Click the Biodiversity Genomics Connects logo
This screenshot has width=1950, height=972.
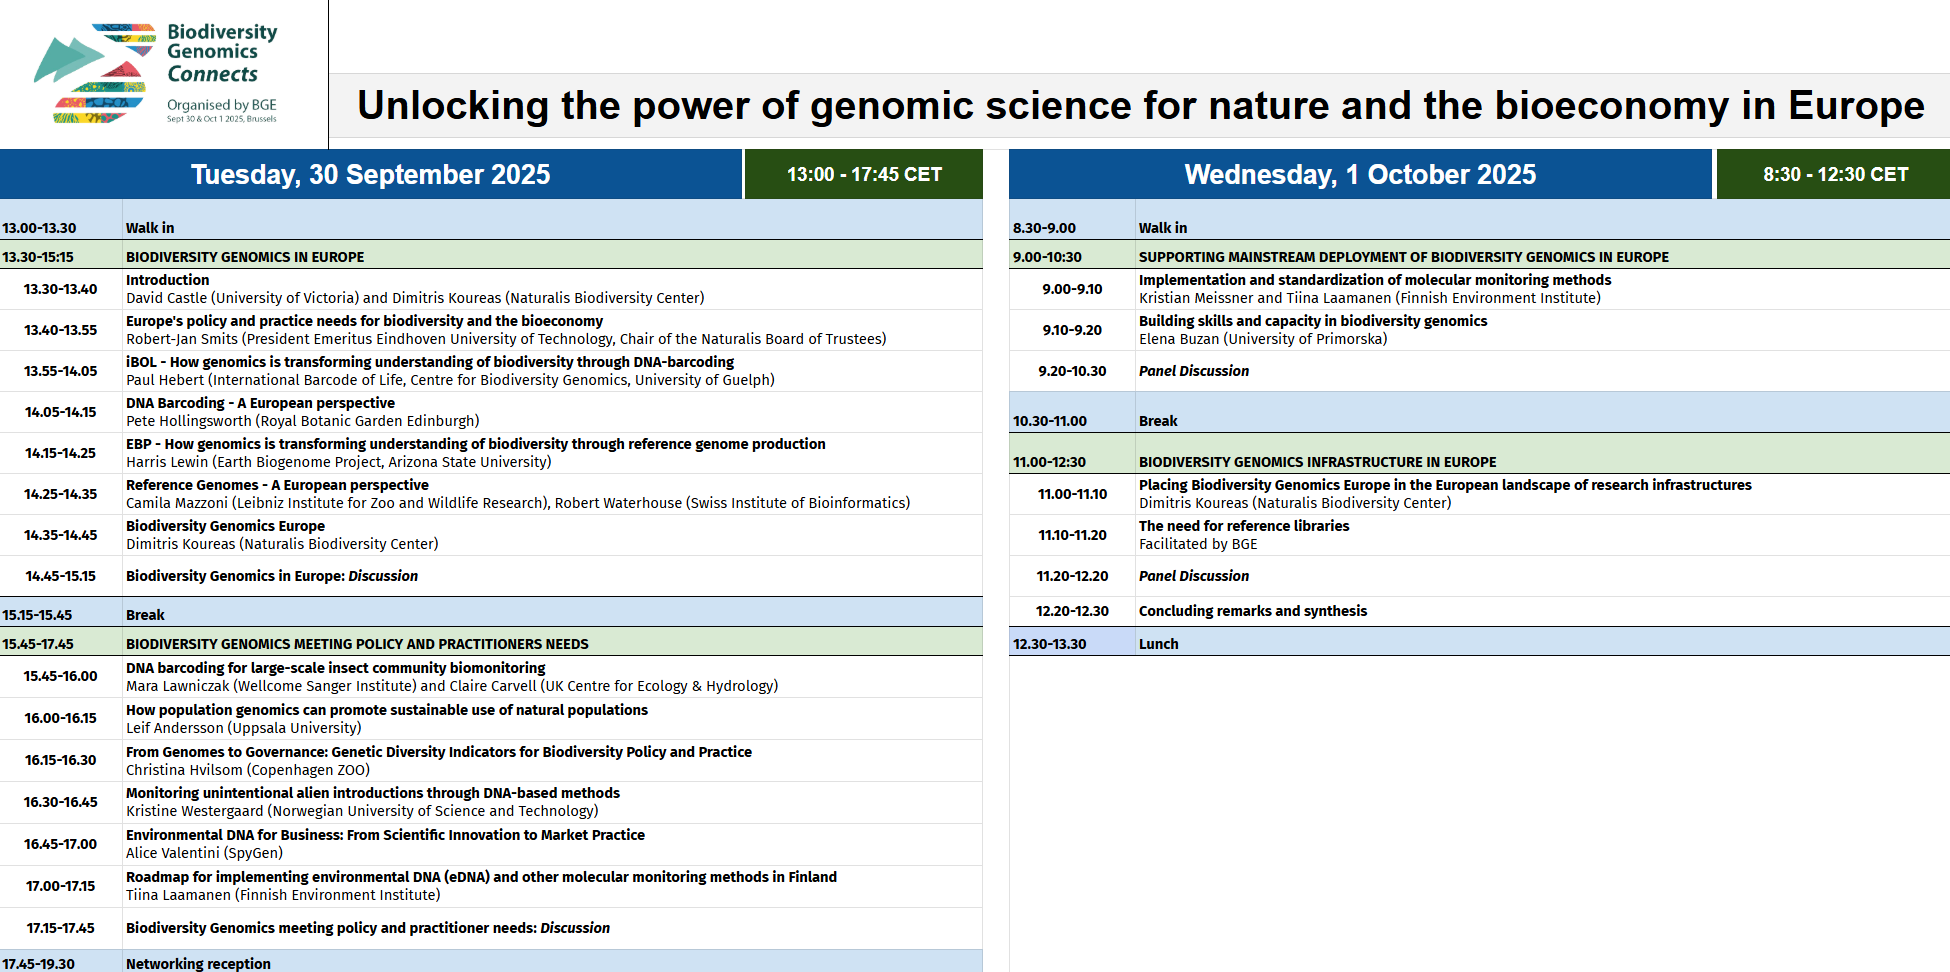point(156,74)
